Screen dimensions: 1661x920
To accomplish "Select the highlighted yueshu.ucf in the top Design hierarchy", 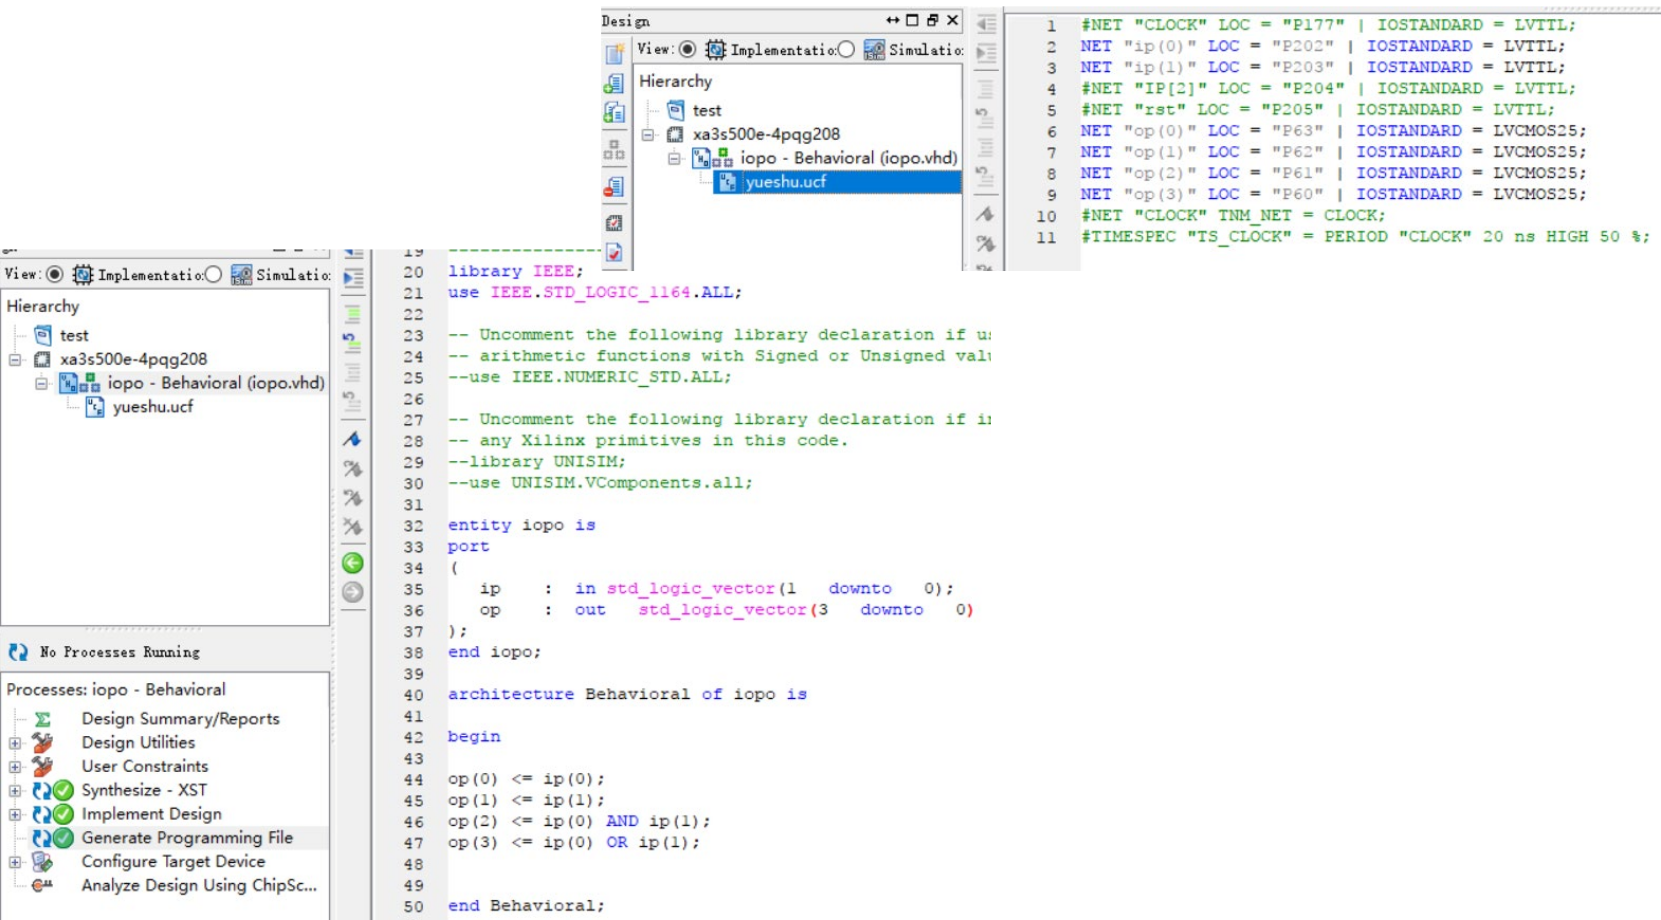I will 836,182.
